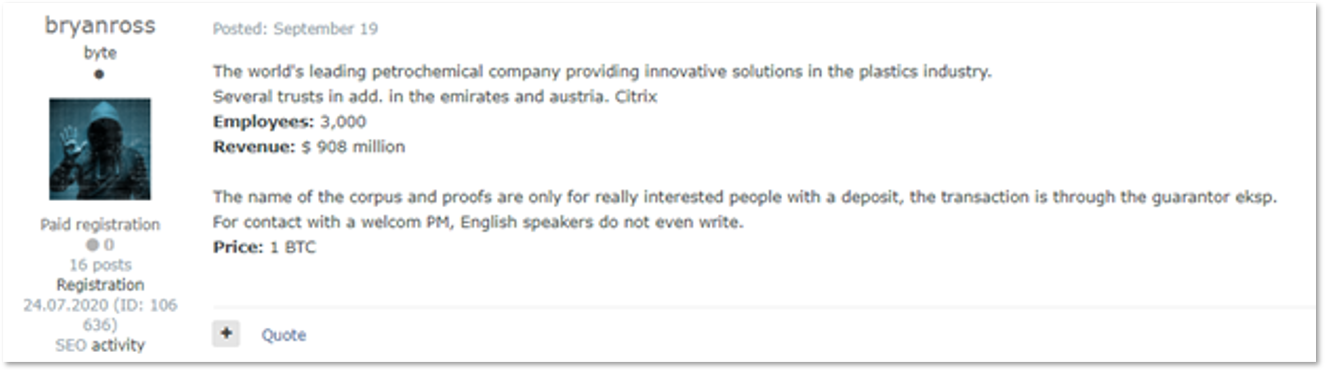This screenshot has height=370, width=1325.
Task: Click the SEO activity link
Action: click(x=100, y=345)
